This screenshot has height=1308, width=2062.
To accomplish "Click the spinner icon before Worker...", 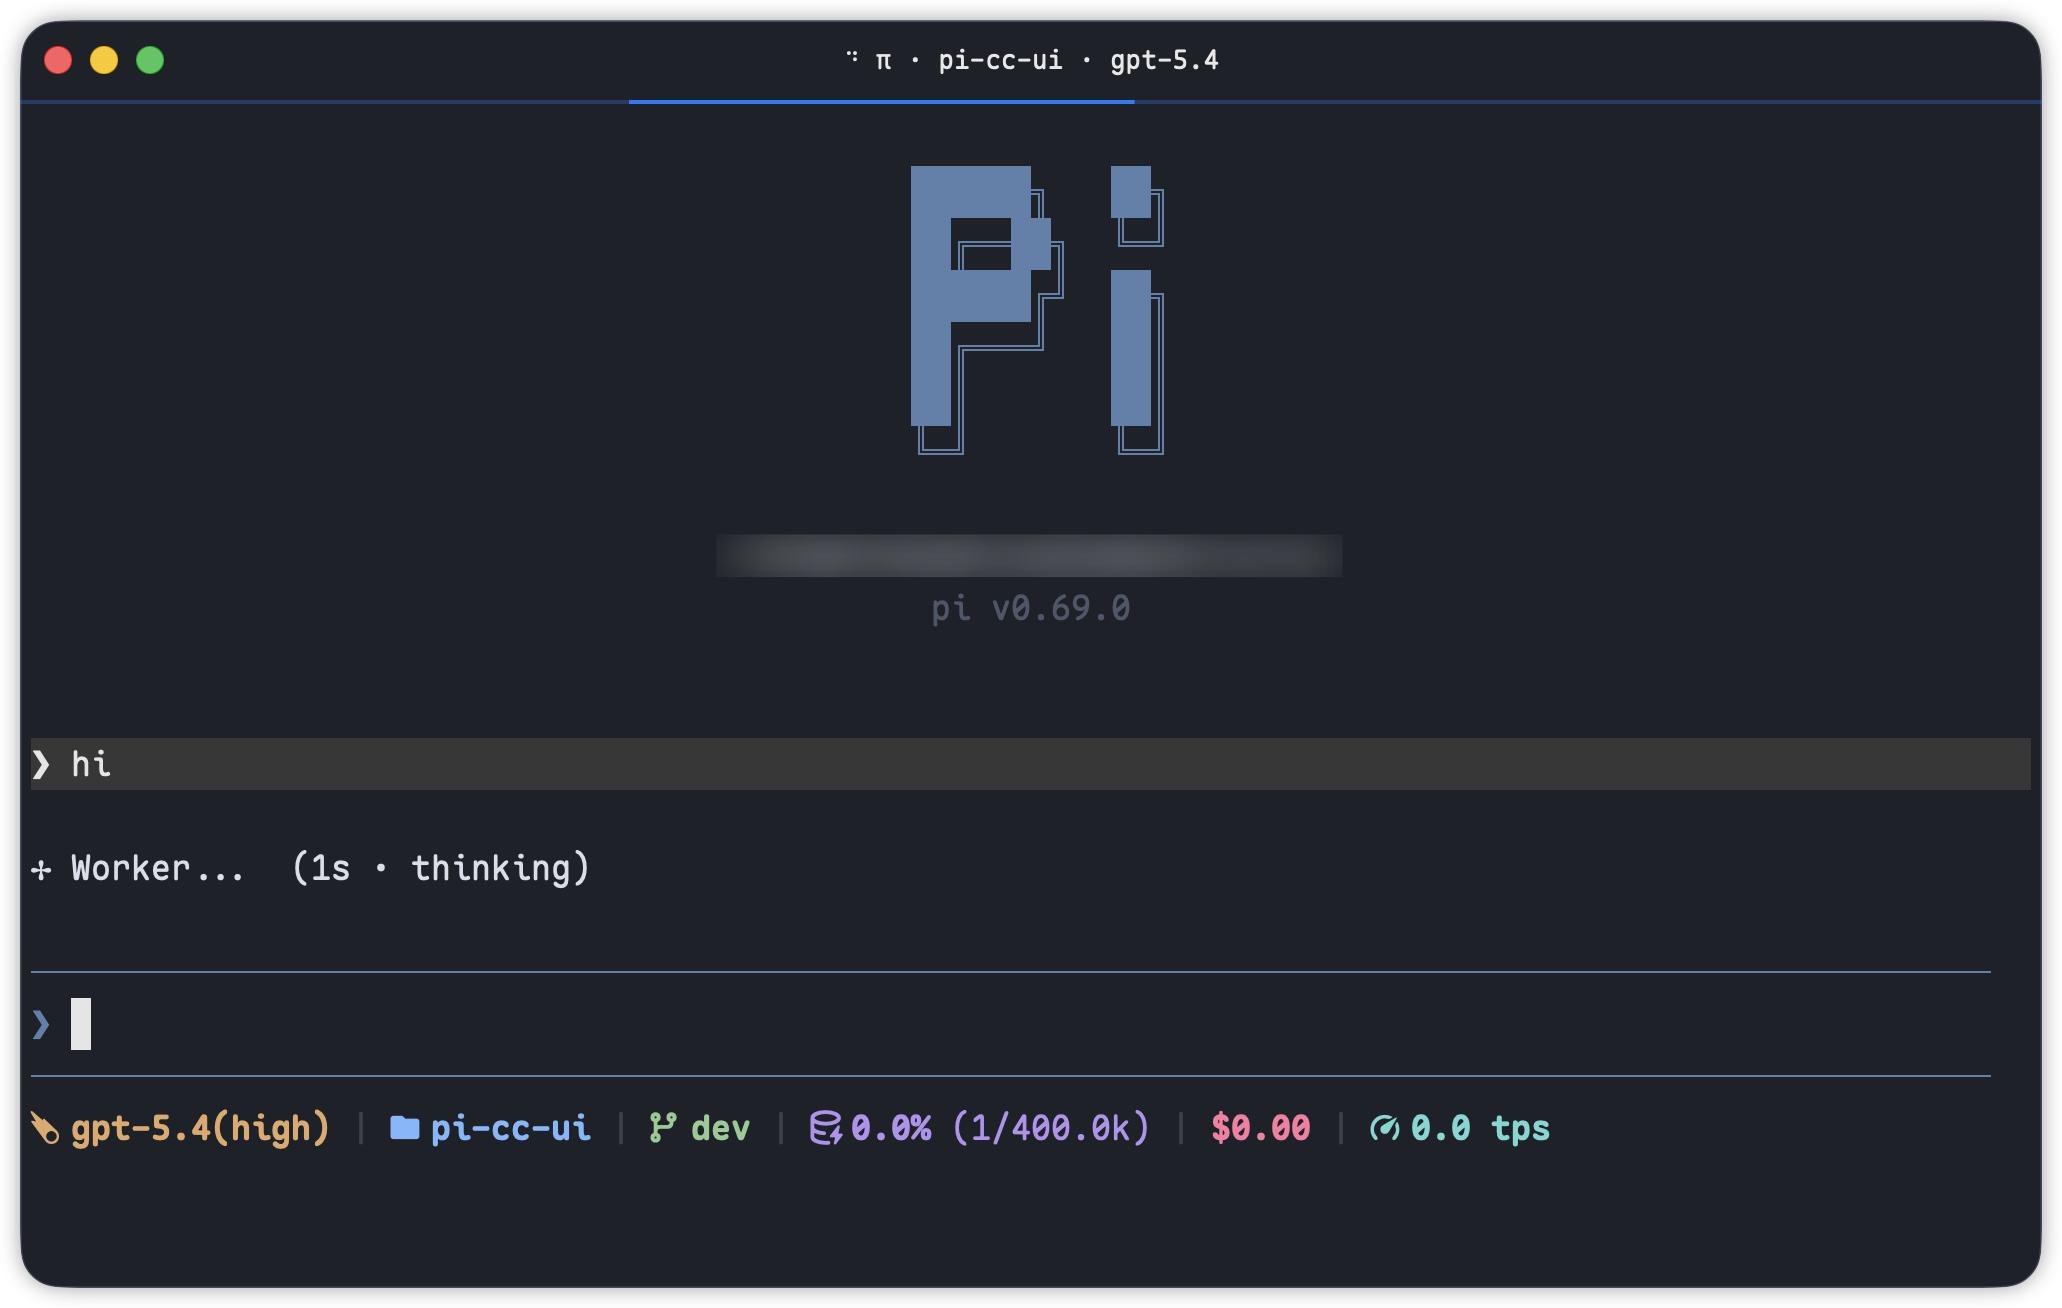I will (41, 870).
